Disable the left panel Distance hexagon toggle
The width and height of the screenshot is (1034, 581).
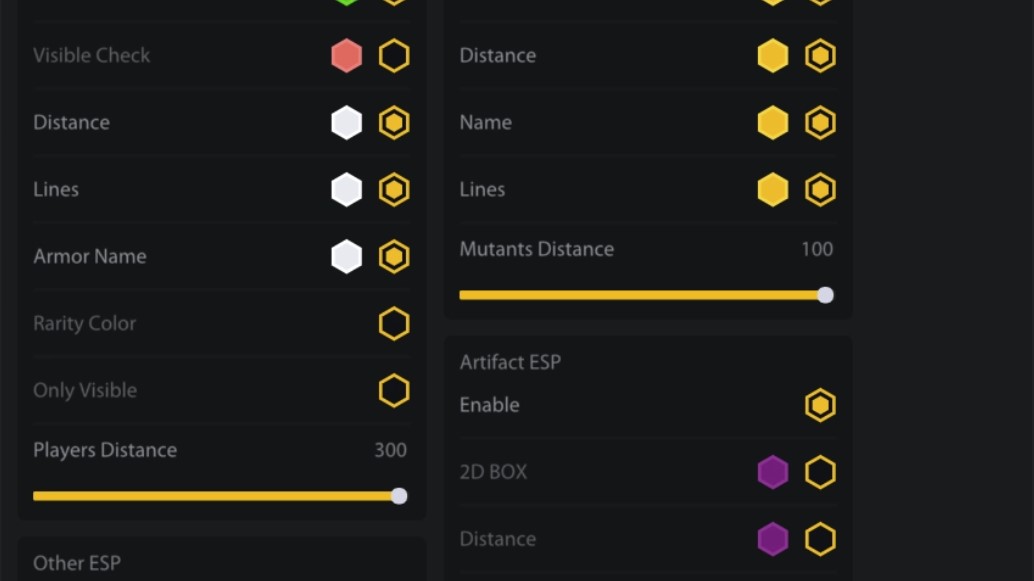(394, 123)
